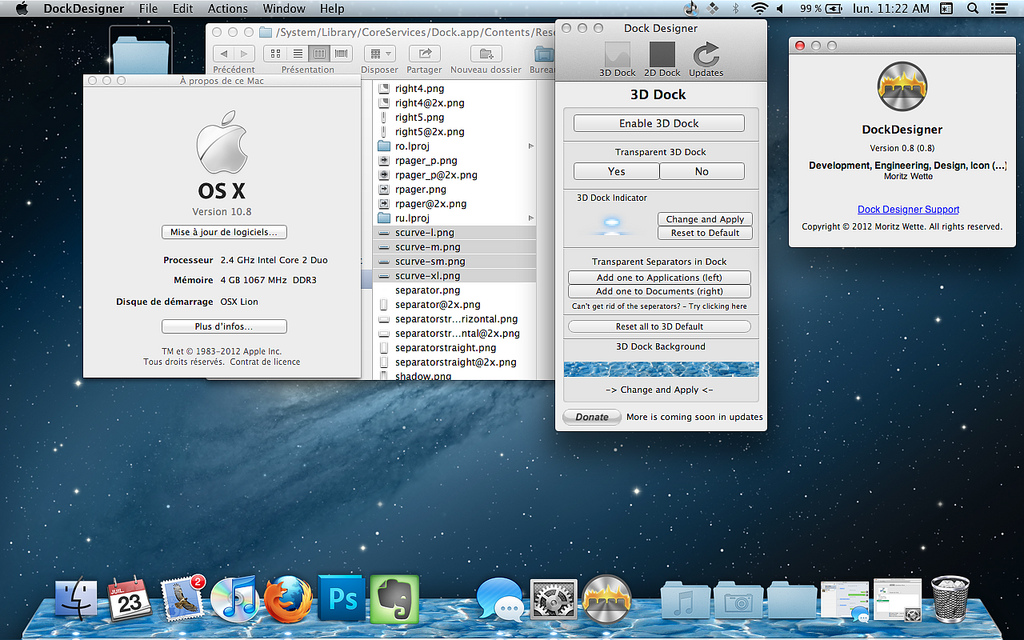The width and height of the screenshot is (1024, 640).
Task: Select the file rpager_p.png
Action: point(426,161)
